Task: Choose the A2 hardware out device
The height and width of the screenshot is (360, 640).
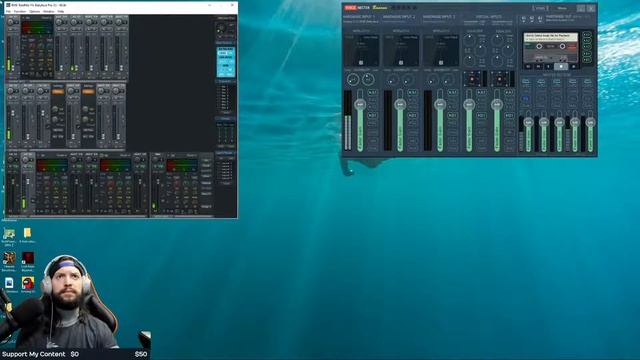Action: click(532, 19)
